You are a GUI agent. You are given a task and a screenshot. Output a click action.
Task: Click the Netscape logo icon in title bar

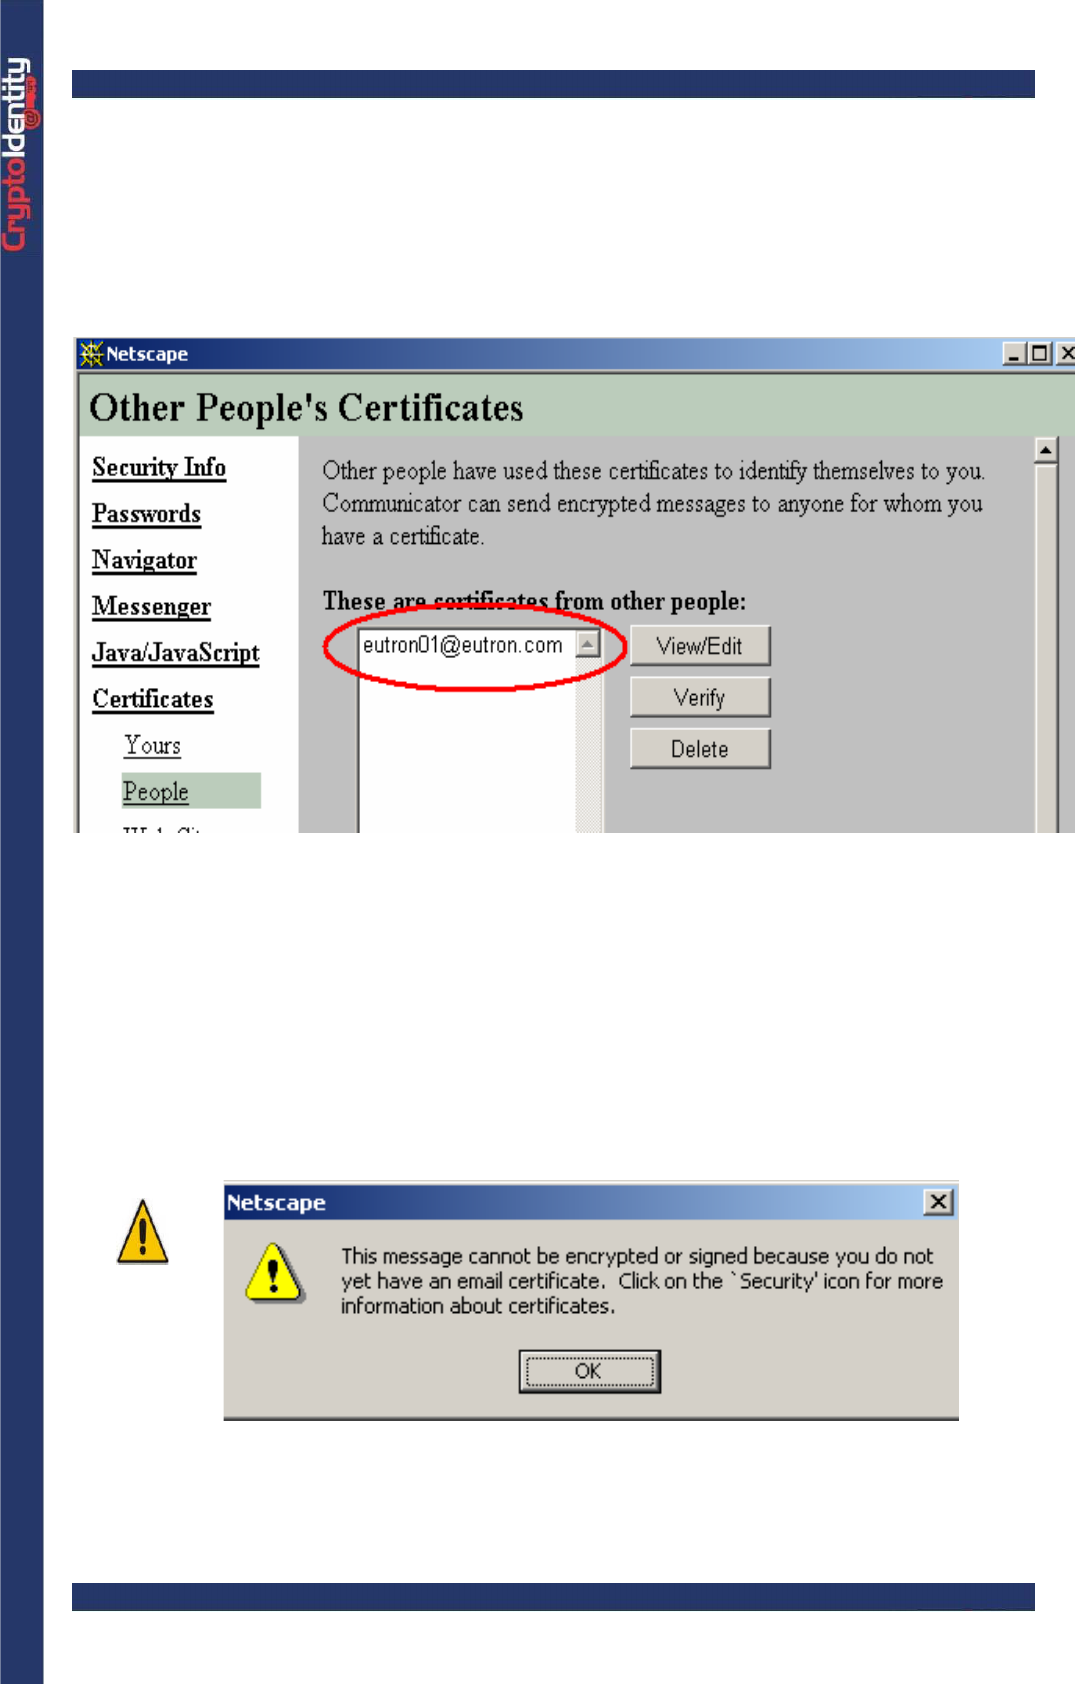[x=92, y=354]
